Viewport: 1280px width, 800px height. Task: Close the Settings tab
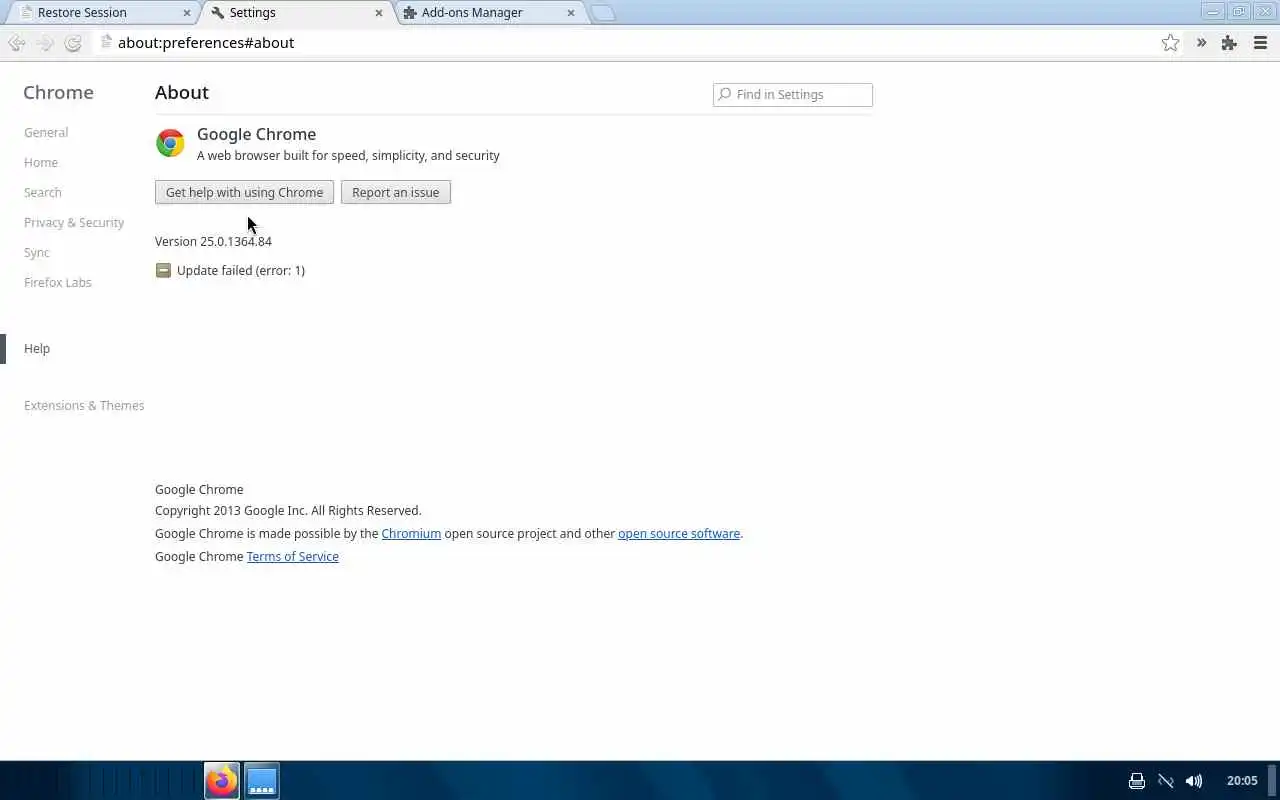point(378,13)
